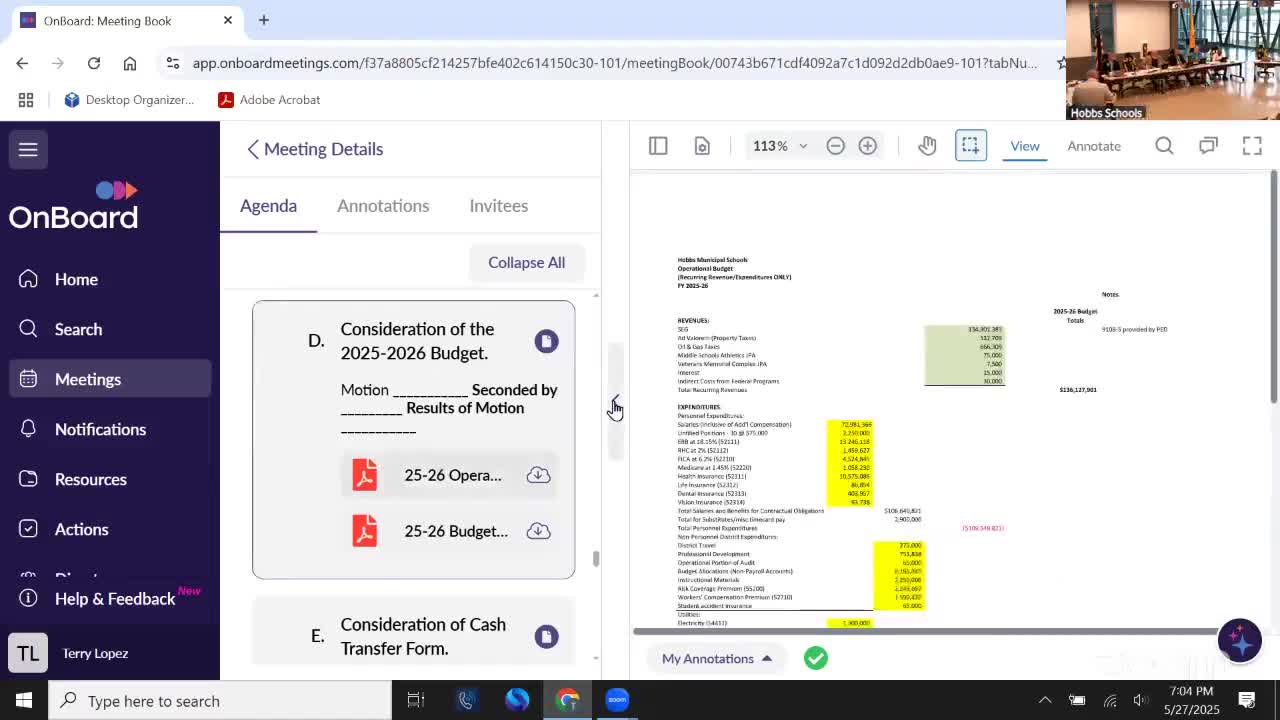Download the 25-26 Budget... PDF file
Image resolution: width=1280 pixels, height=720 pixels.
[x=538, y=531]
